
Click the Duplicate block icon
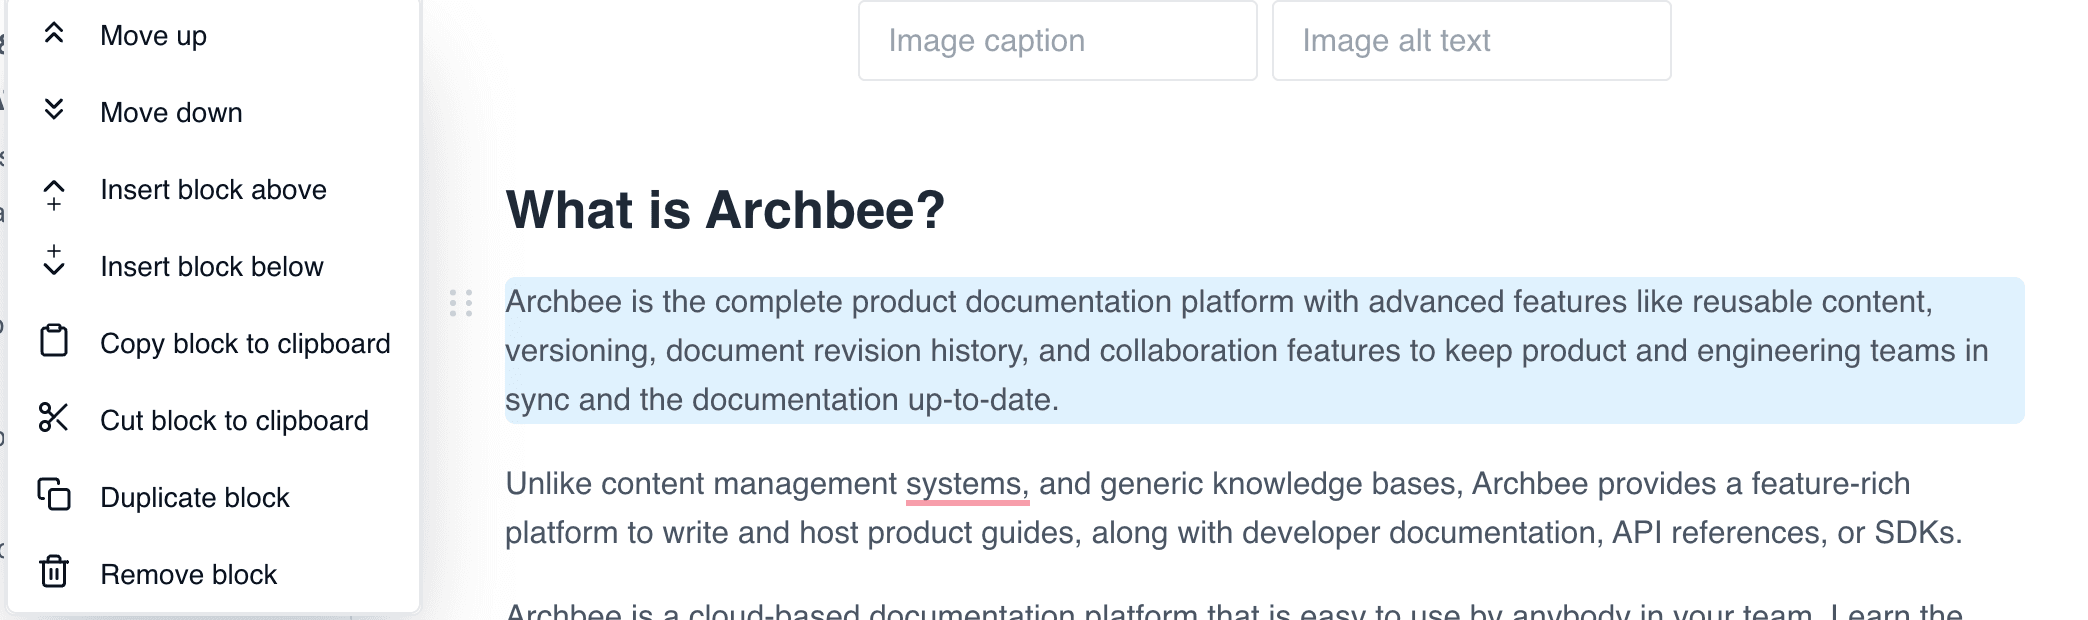(x=54, y=494)
